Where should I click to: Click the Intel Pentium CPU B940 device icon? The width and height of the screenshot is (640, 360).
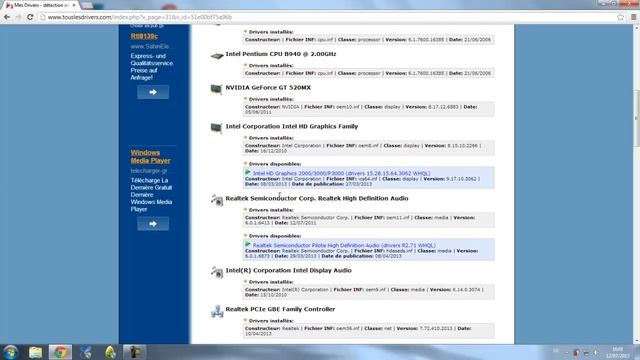coord(217,56)
